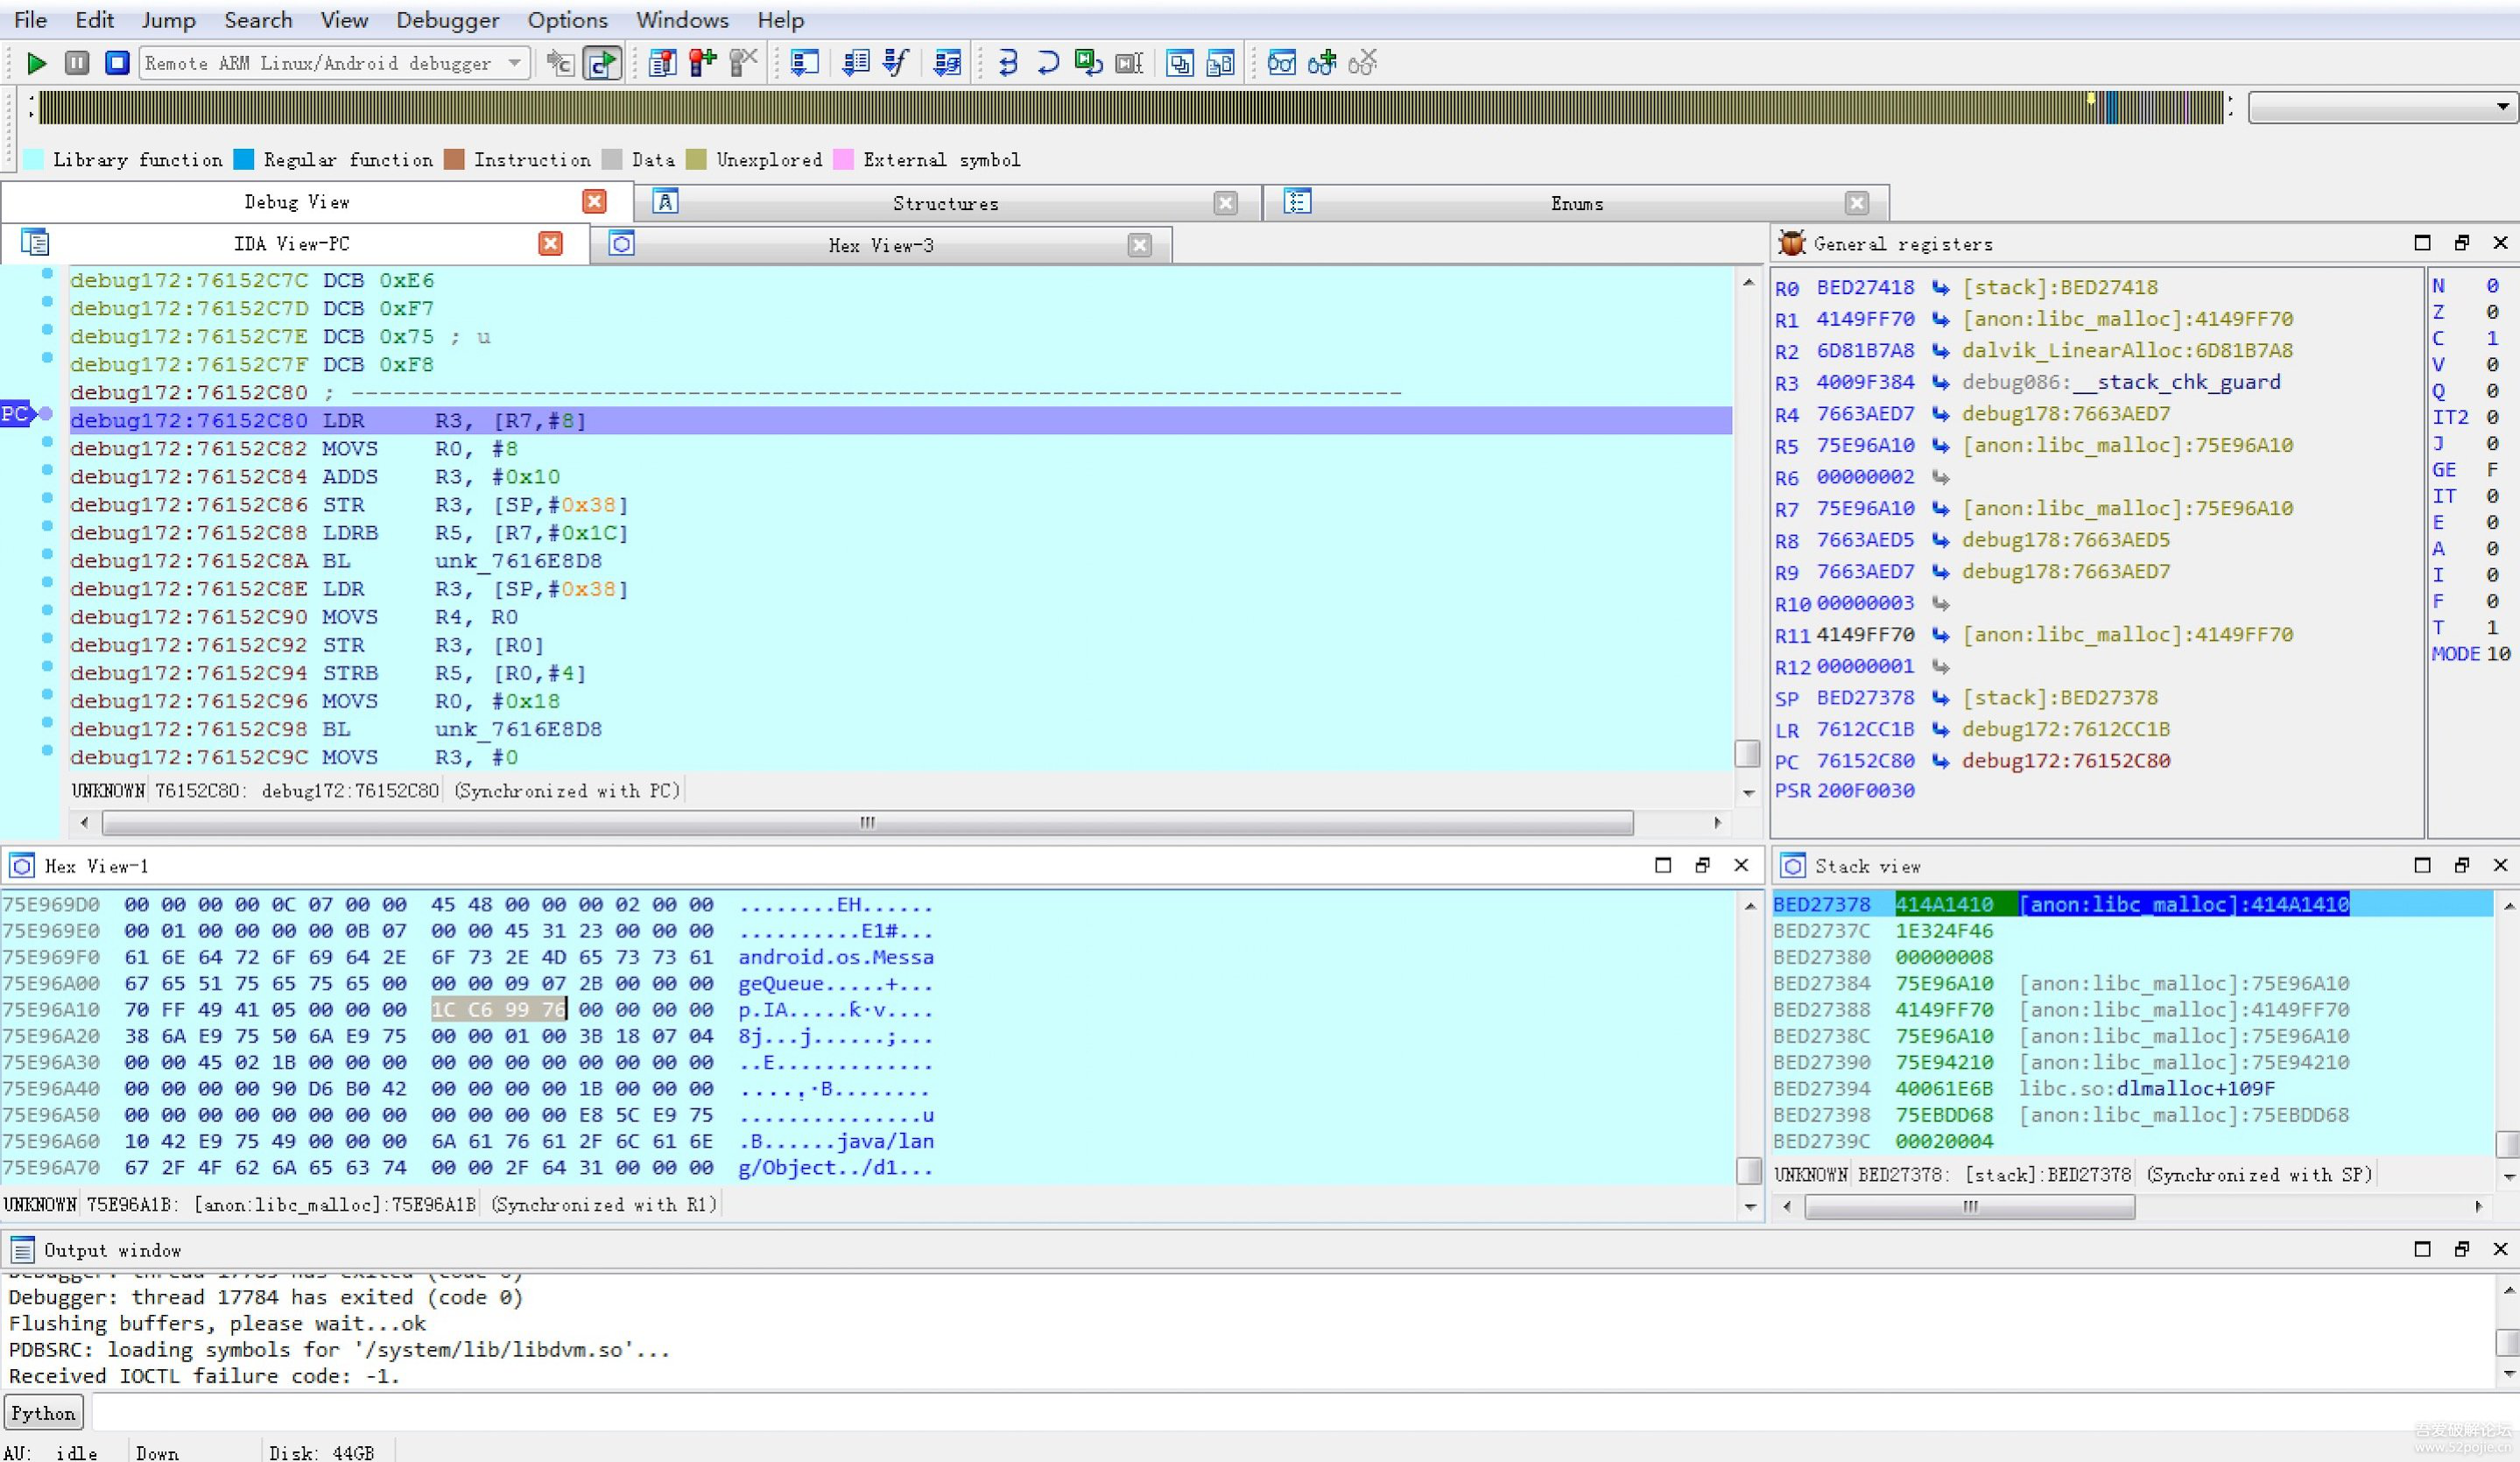Image resolution: width=2520 pixels, height=1462 pixels.
Task: Click the blue Terminate process stop button
Action: tap(117, 63)
